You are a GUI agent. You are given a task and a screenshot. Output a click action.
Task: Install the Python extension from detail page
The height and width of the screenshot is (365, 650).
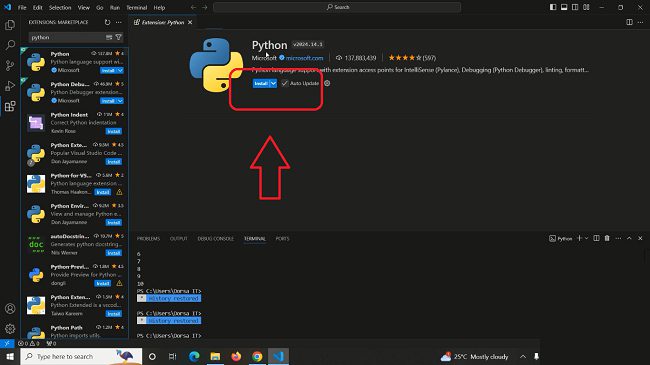[x=261, y=83]
